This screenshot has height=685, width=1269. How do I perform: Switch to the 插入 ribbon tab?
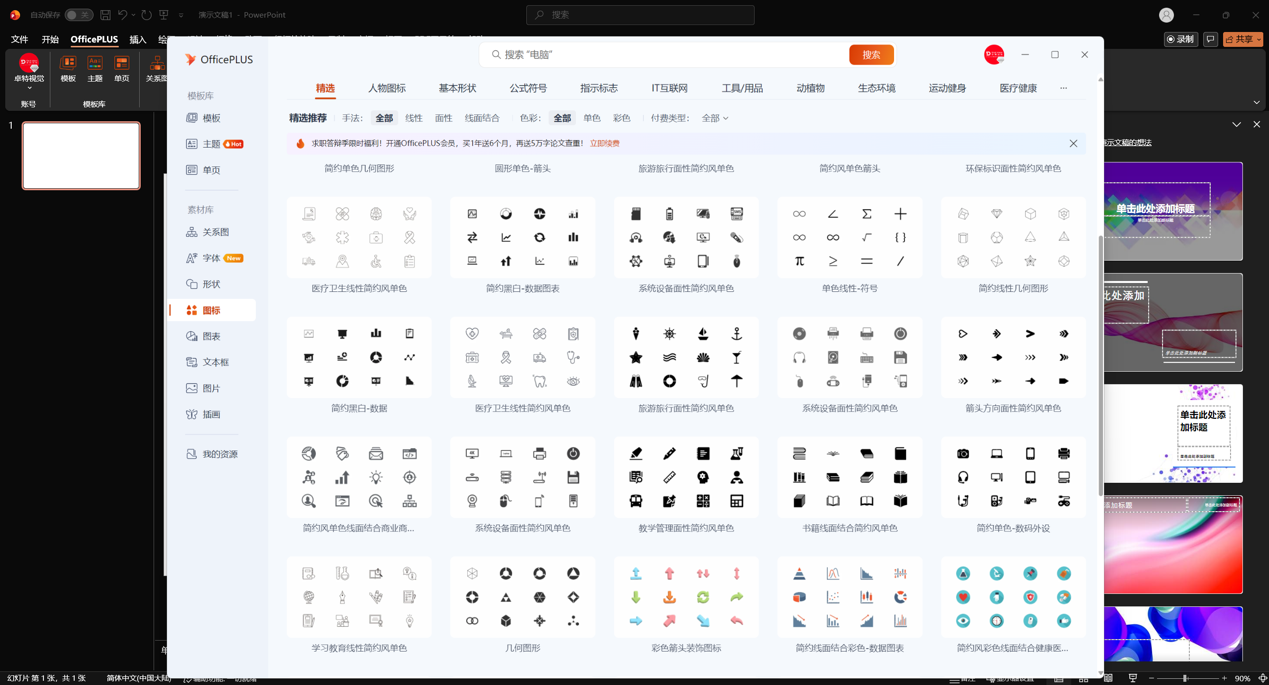[138, 39]
